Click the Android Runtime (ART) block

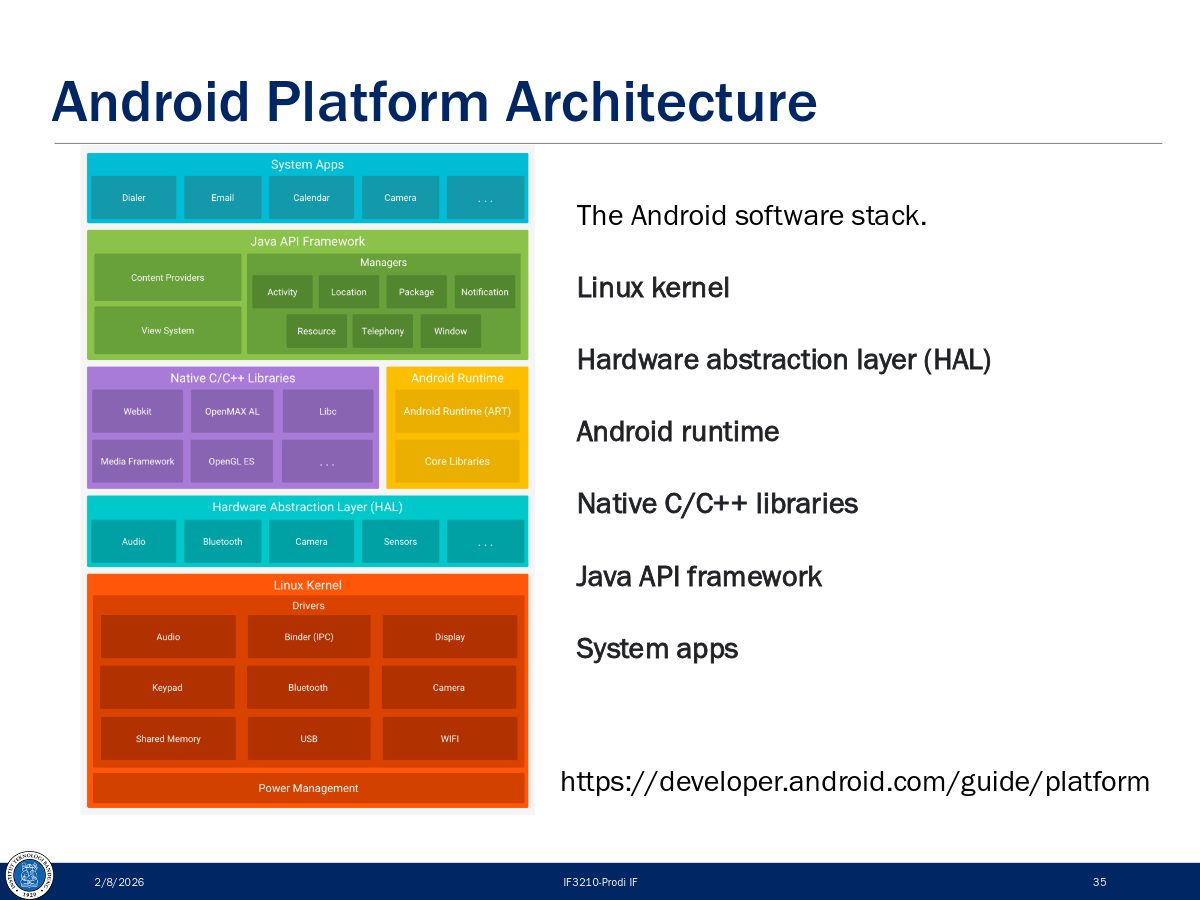click(457, 410)
